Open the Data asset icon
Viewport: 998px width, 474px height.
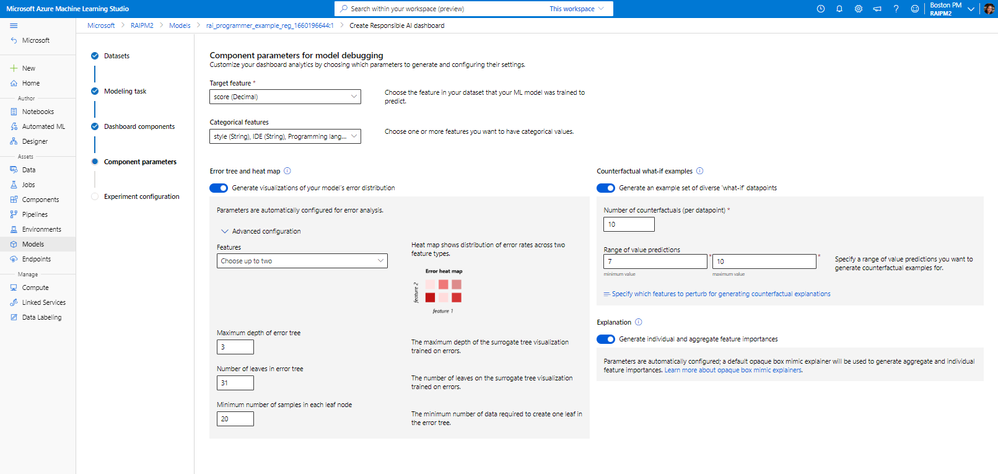point(14,170)
